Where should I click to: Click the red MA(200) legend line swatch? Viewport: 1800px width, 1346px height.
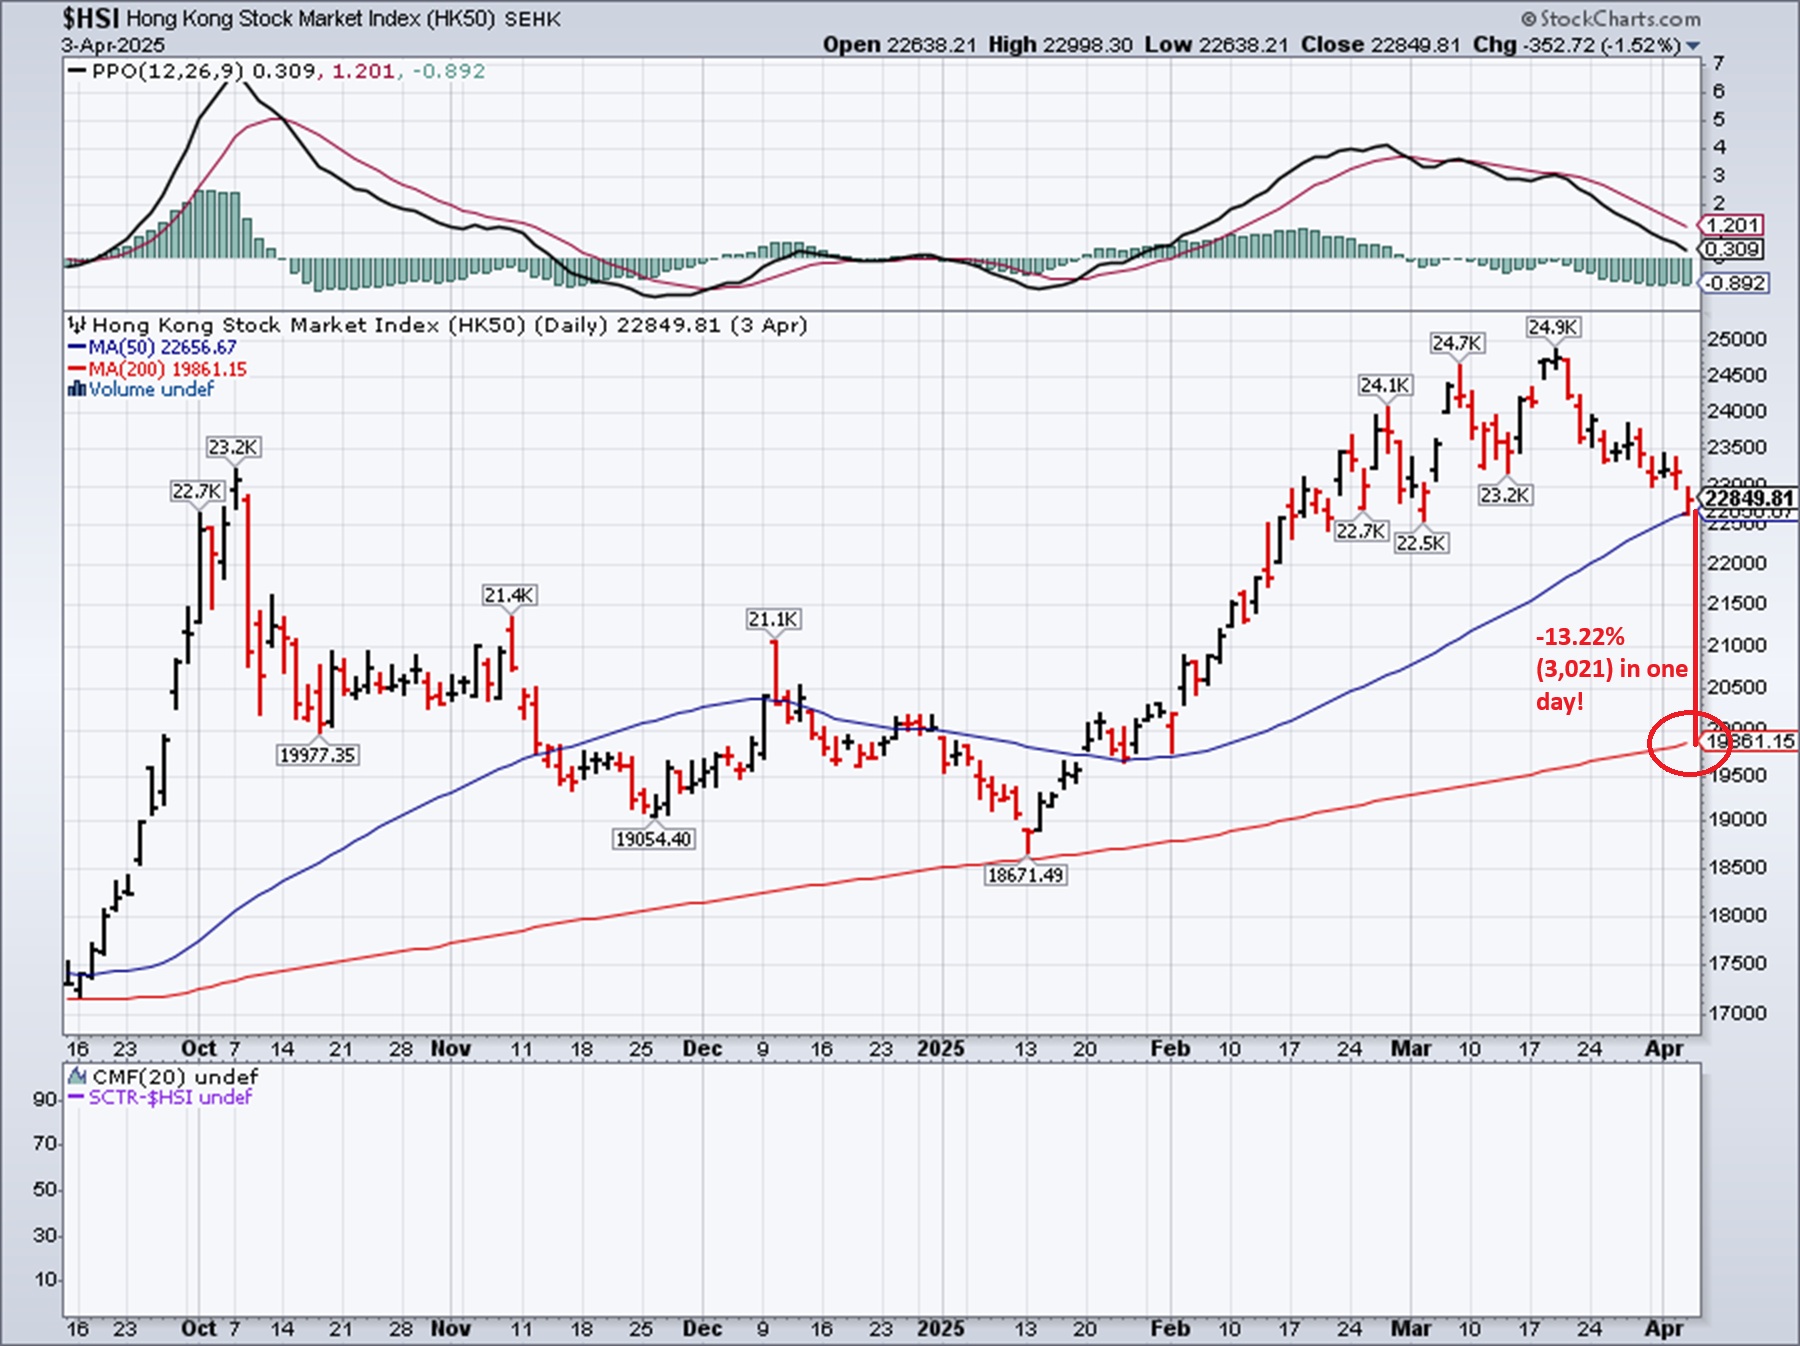click(77, 369)
